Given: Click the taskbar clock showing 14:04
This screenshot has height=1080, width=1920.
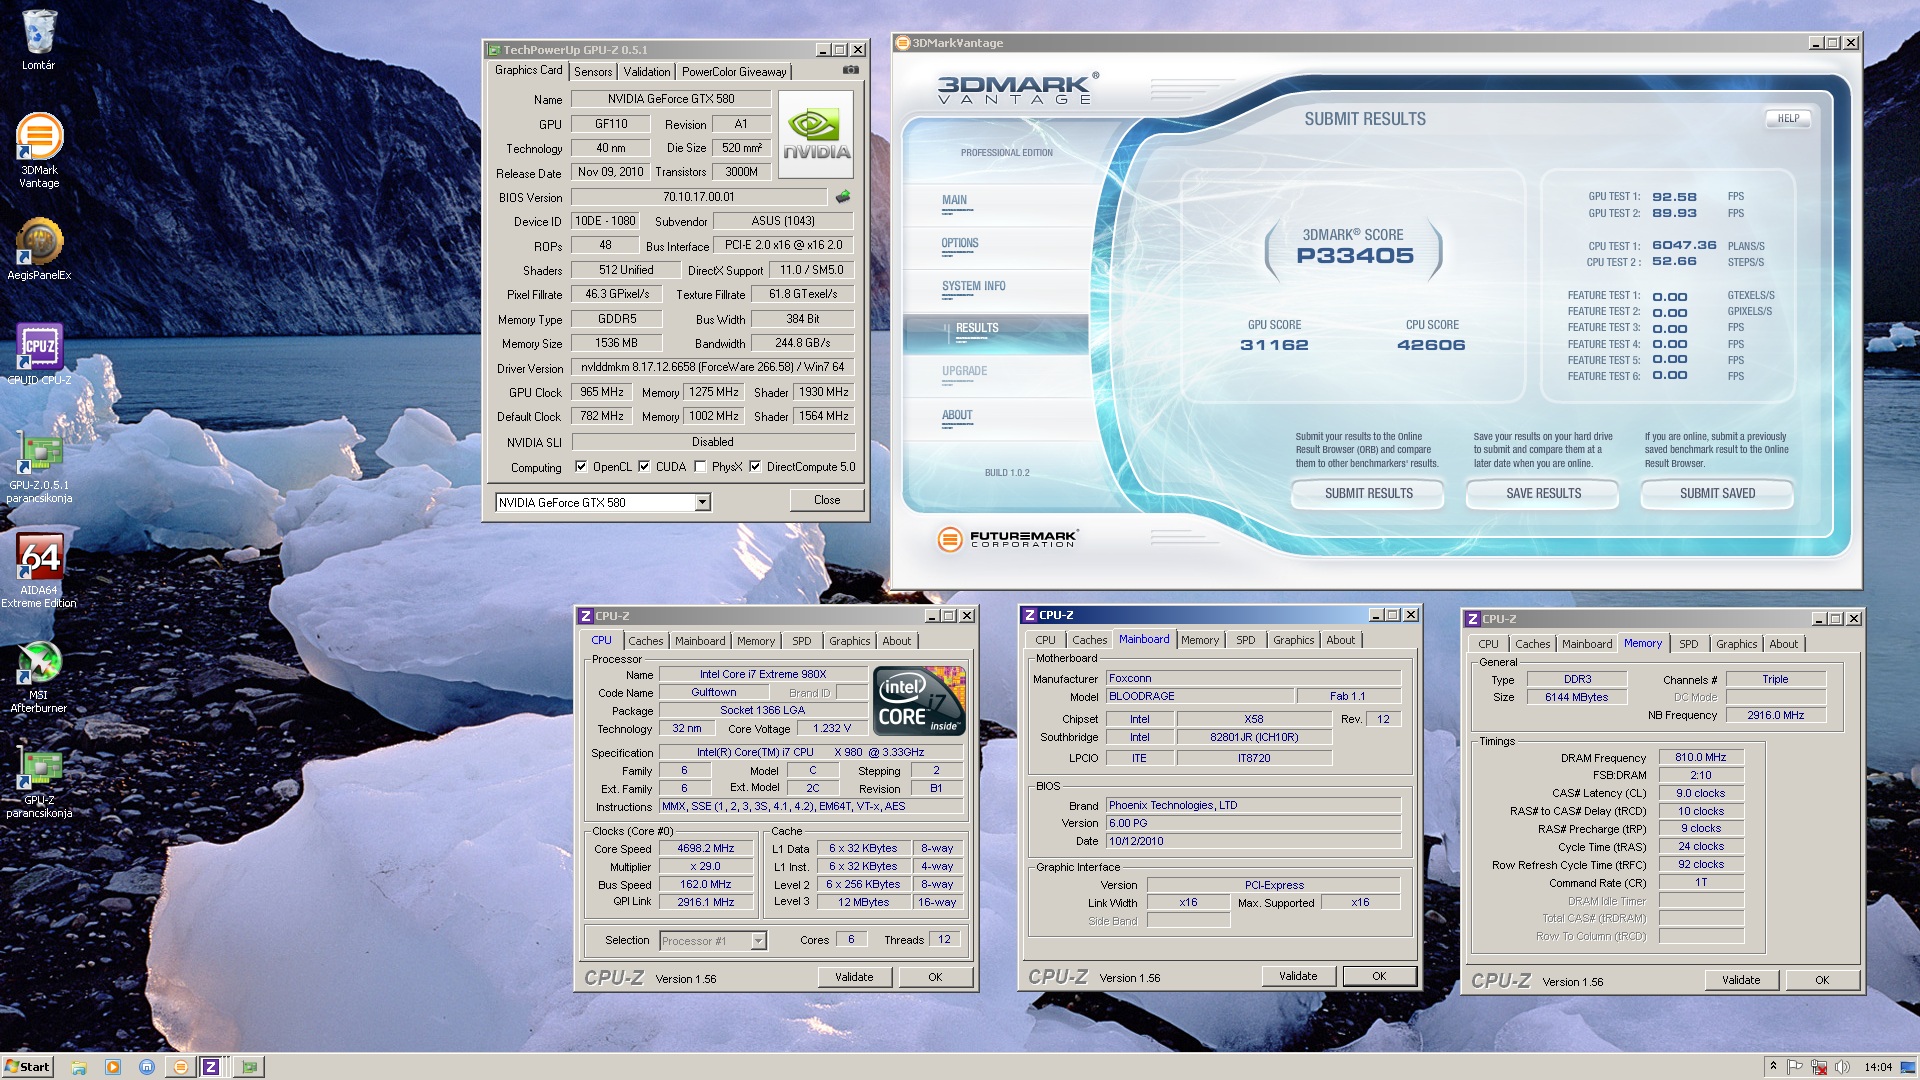Looking at the screenshot, I should pyautogui.click(x=1878, y=1067).
